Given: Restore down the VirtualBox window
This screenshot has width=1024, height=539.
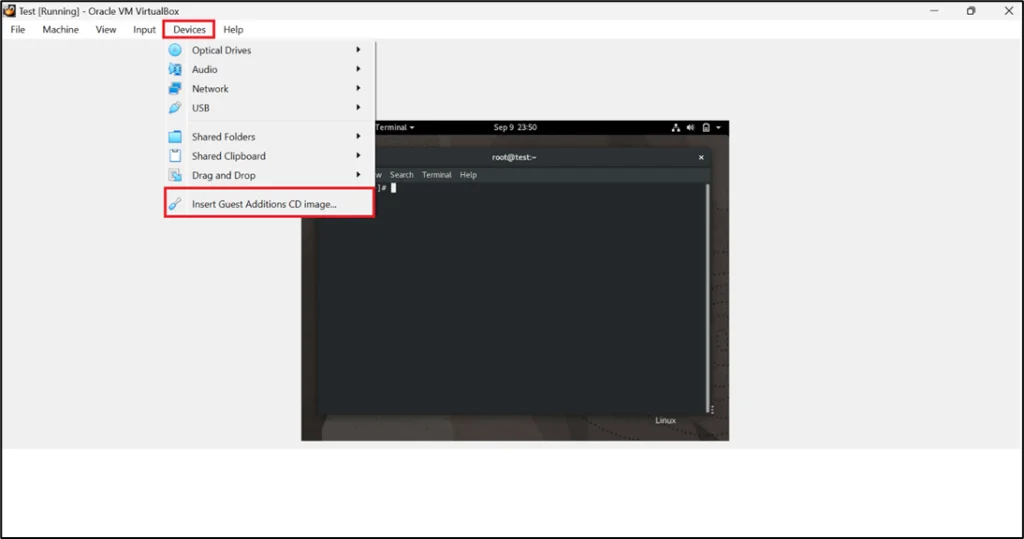Looking at the screenshot, I should coord(971,10).
